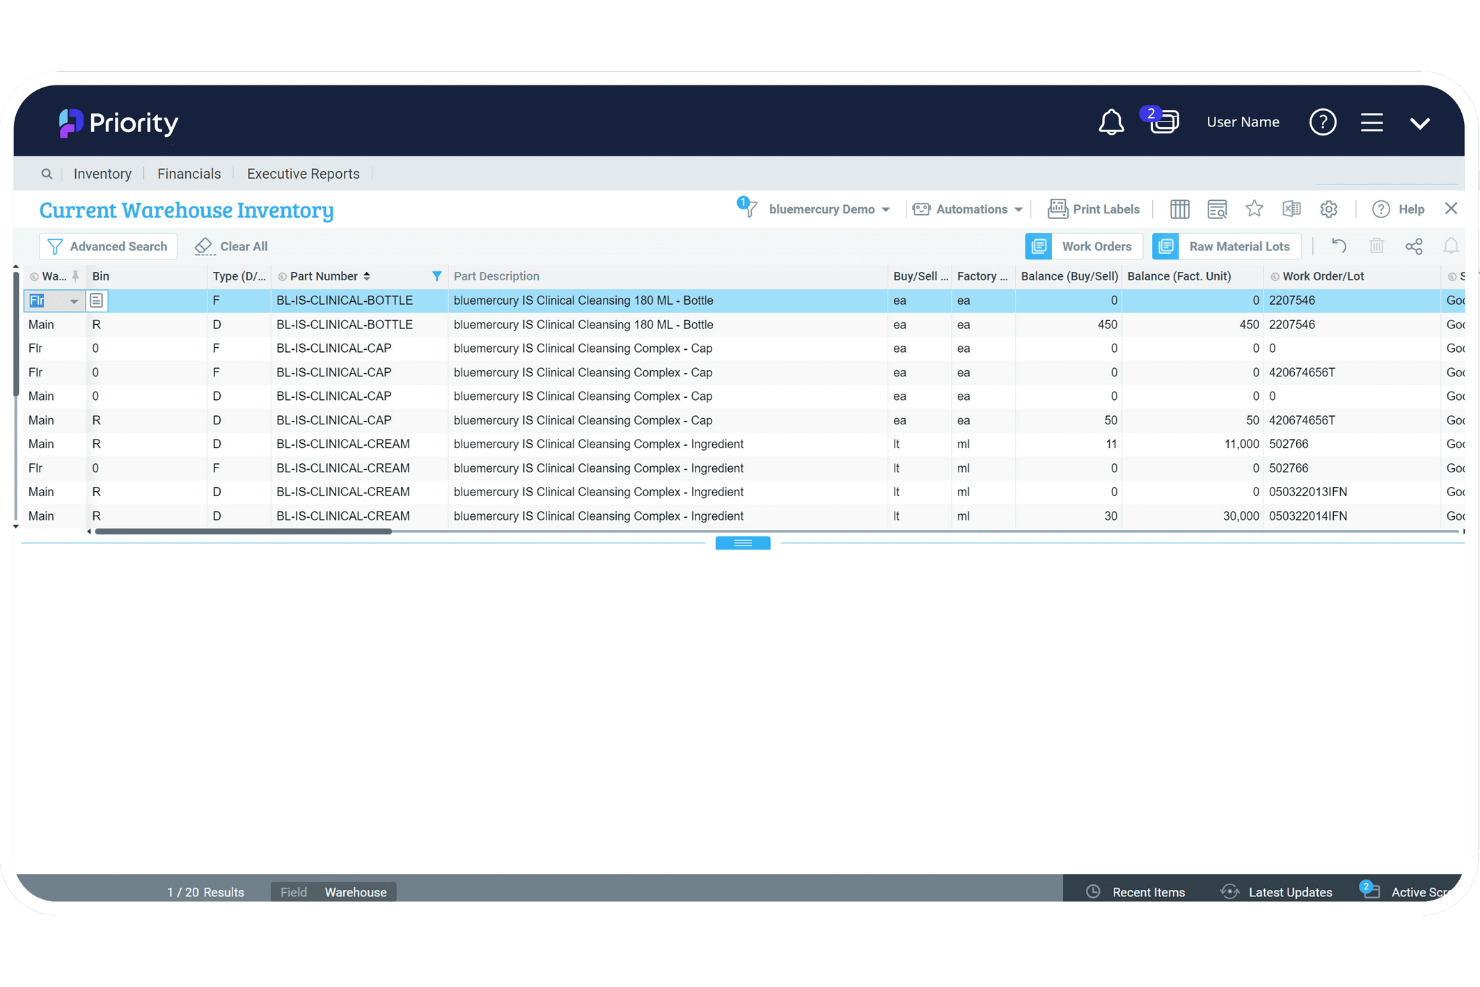Open the Print Labels tool

point(1094,209)
